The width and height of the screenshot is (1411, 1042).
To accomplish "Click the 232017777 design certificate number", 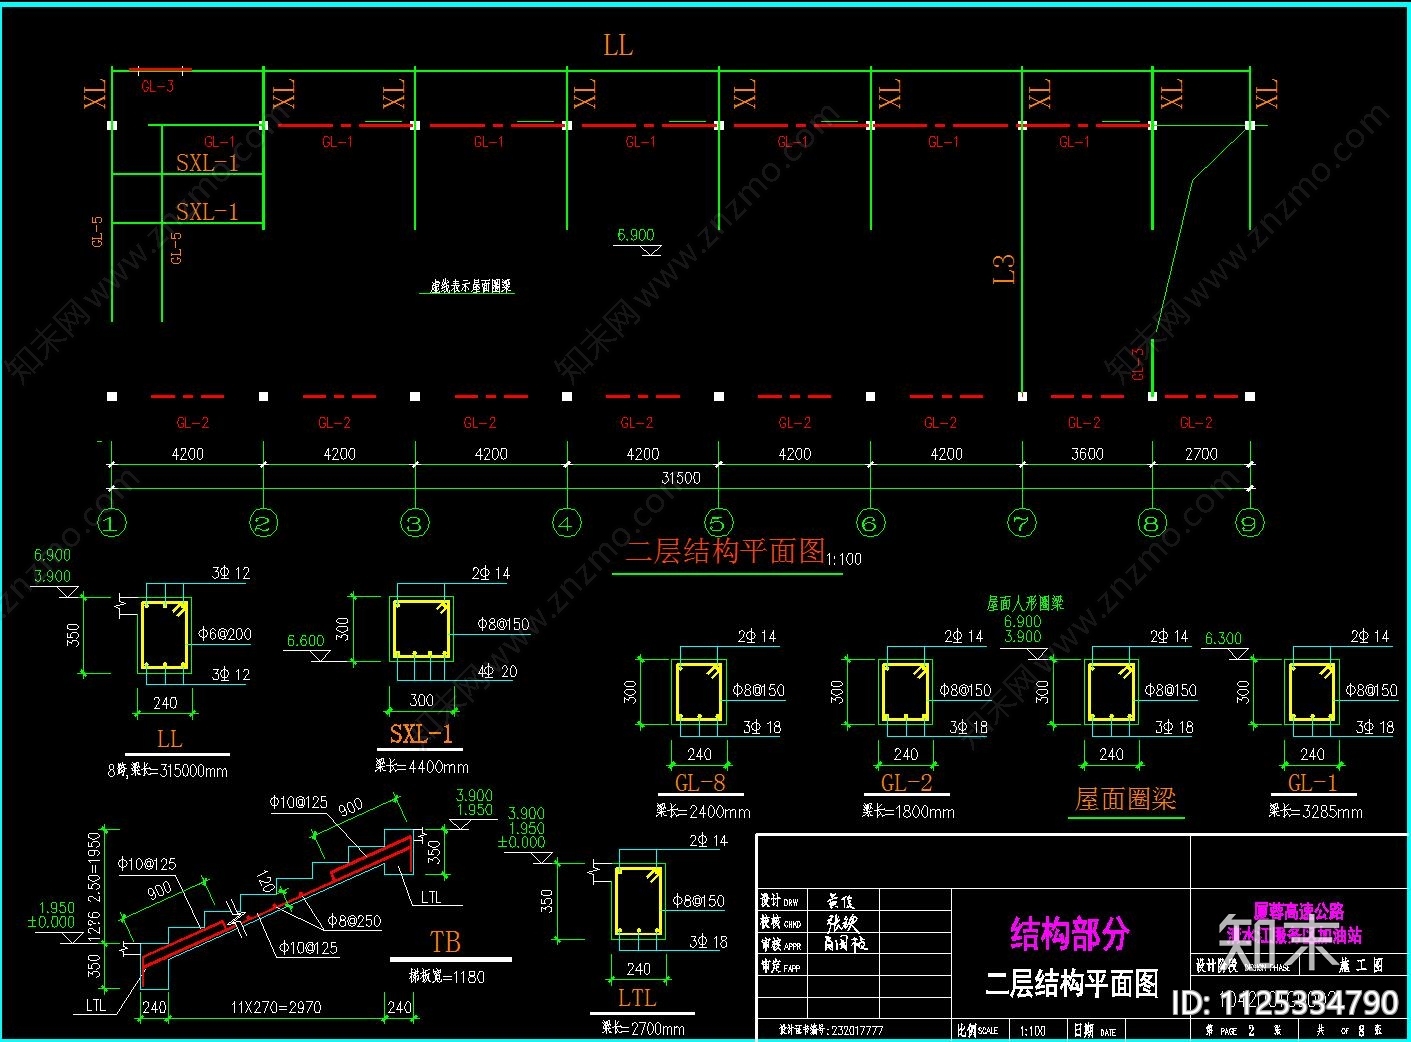I will coord(857,1030).
